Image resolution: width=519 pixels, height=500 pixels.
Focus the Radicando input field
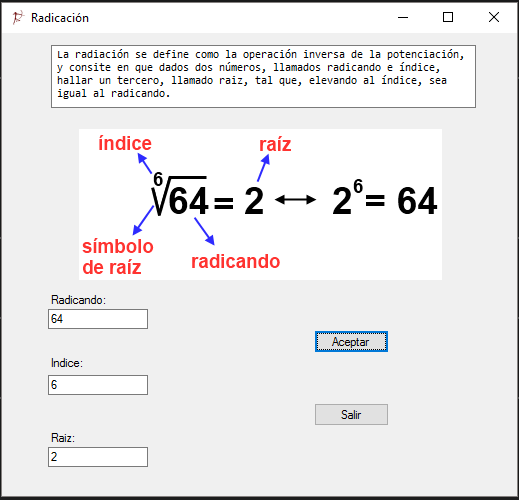[x=98, y=319]
